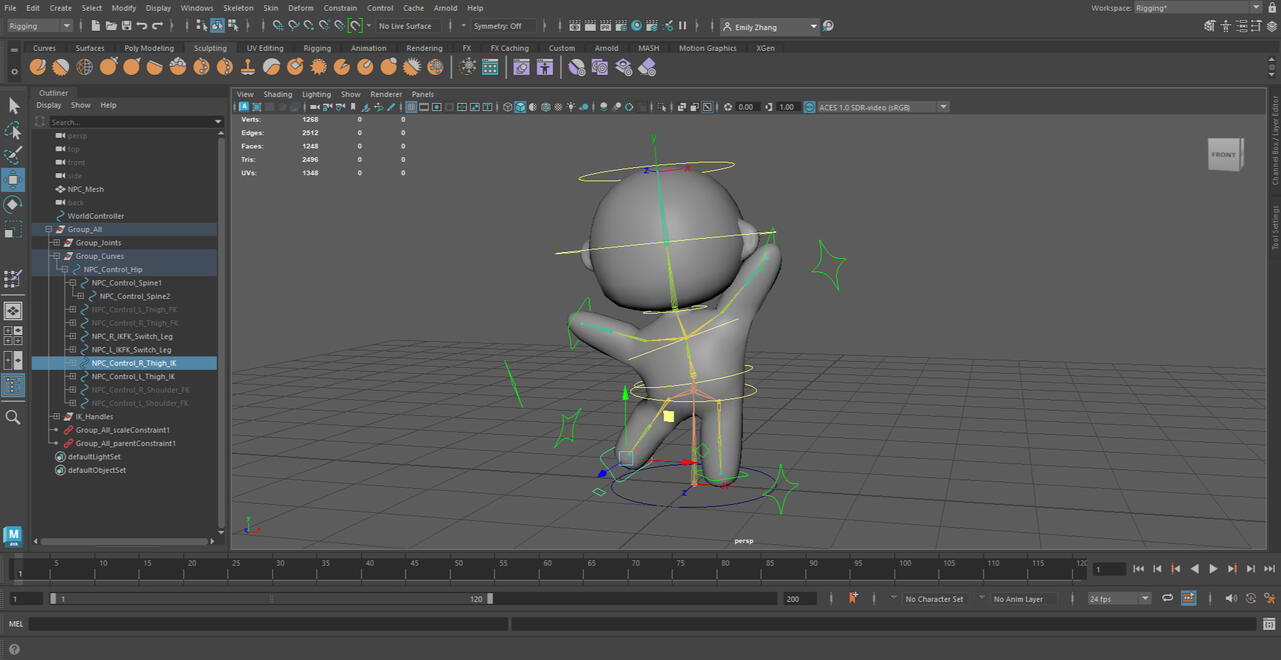Toggle playback looping button

click(x=1167, y=598)
